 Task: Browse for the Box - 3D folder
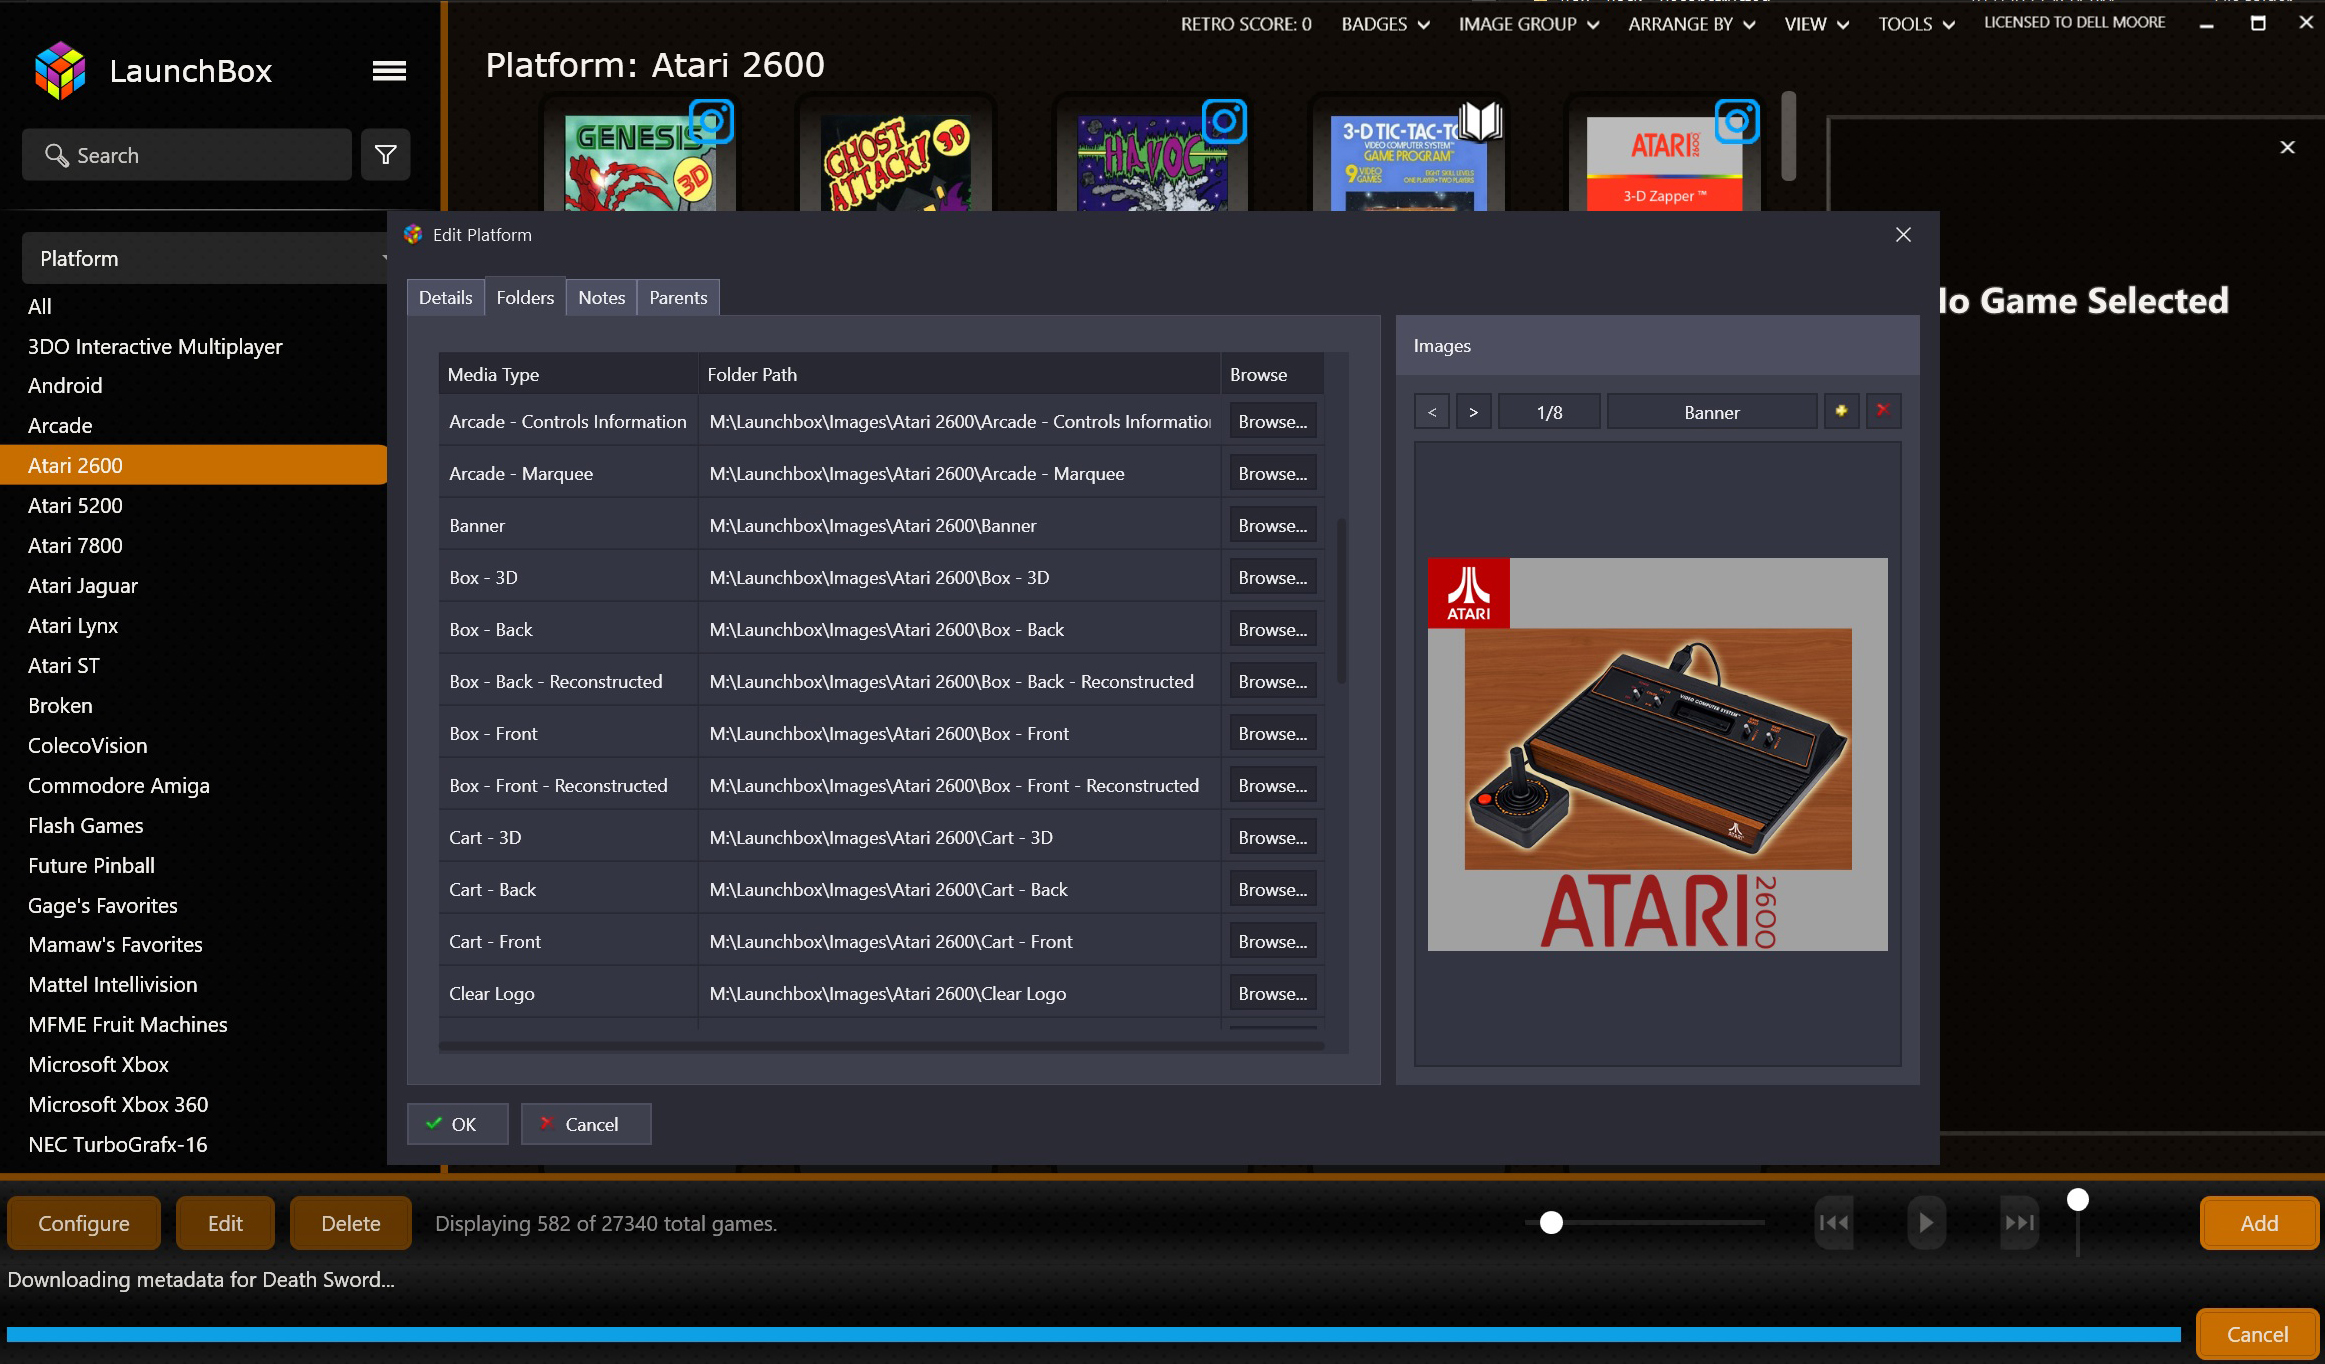point(1273,577)
